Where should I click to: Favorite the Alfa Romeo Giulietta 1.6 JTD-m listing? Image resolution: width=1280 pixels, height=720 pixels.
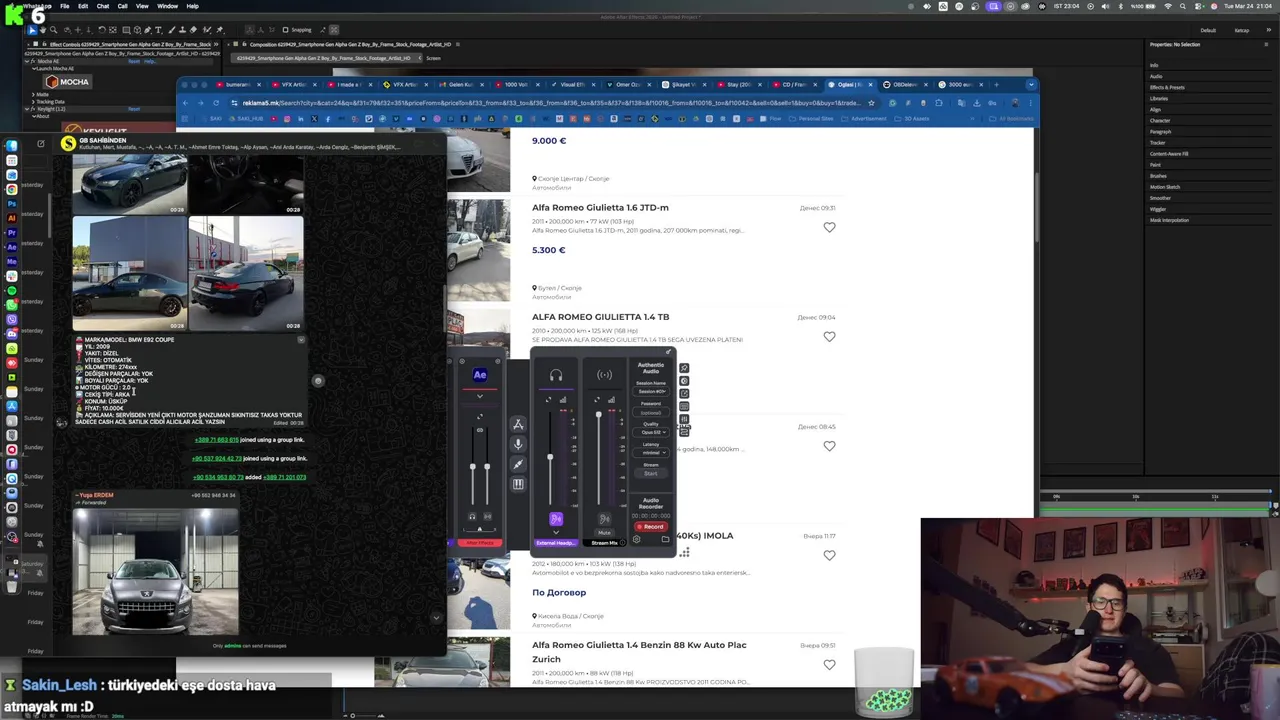(829, 228)
